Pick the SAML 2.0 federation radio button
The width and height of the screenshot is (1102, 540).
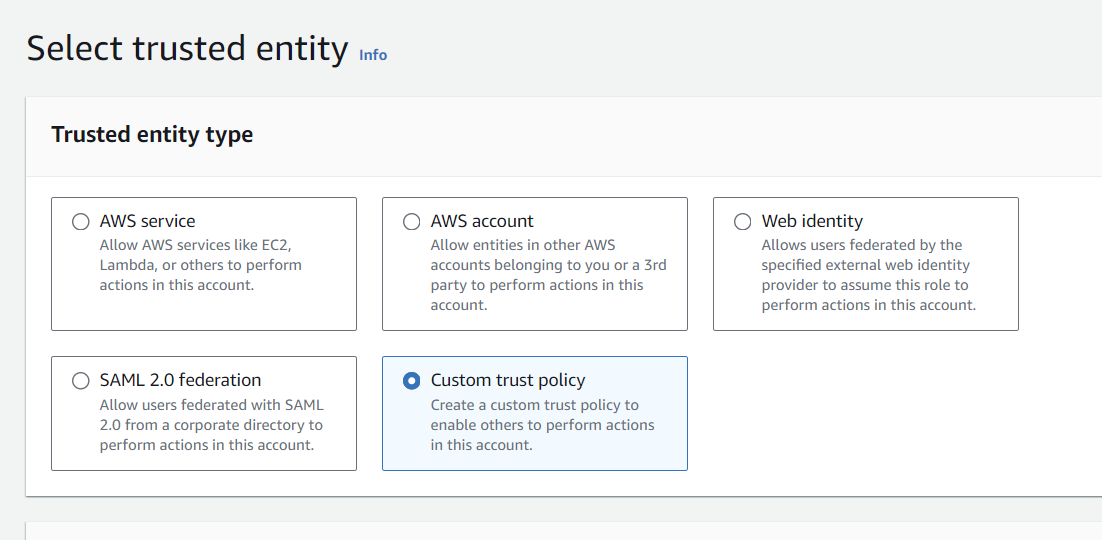(x=81, y=380)
